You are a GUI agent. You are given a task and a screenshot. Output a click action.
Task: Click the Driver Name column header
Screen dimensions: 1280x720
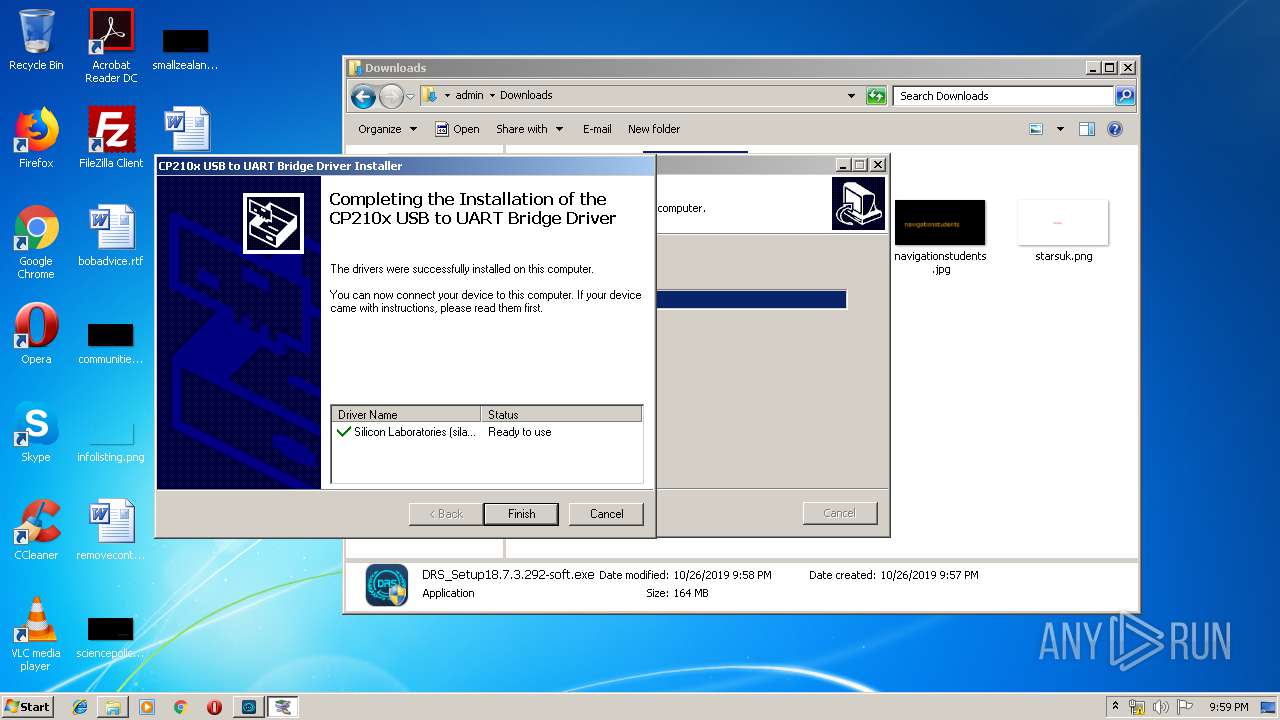click(406, 414)
